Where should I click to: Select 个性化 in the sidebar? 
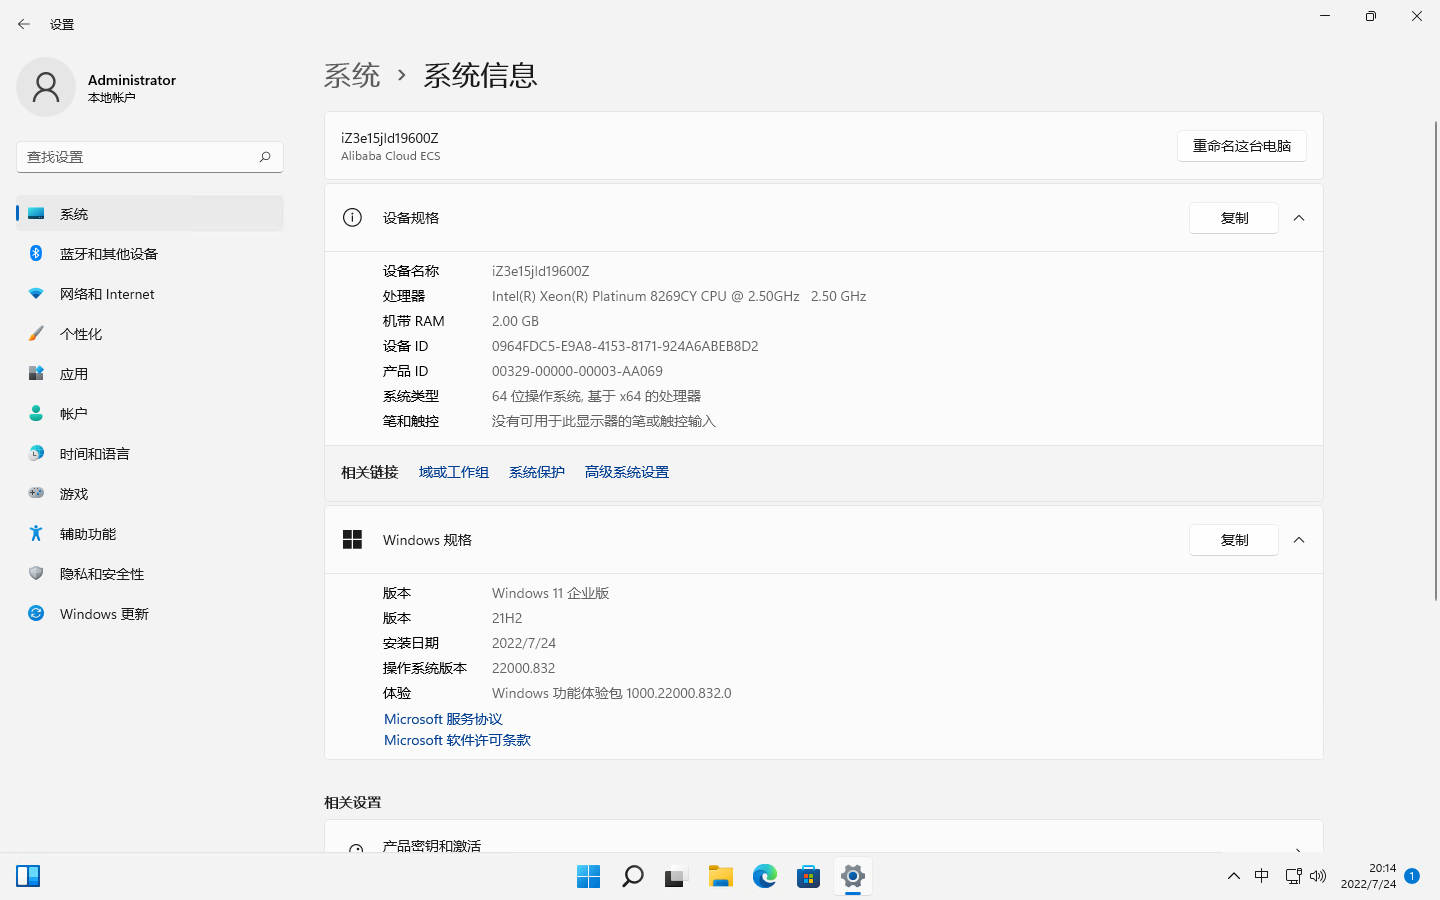(150, 334)
